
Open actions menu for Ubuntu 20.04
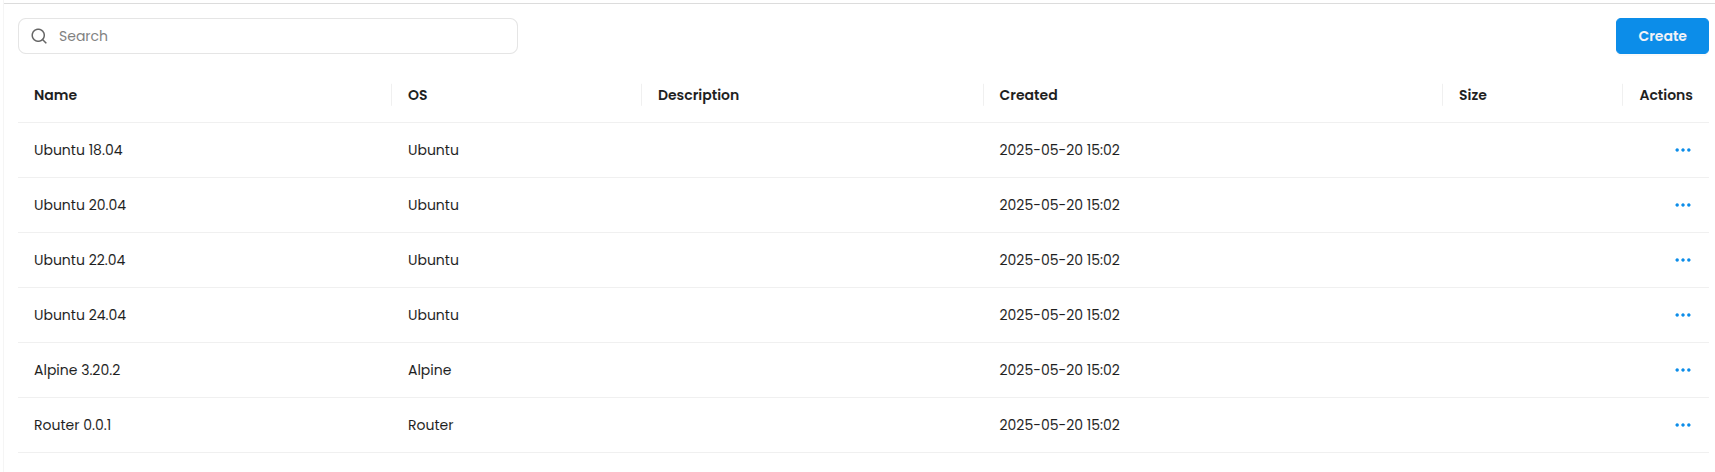coord(1682,205)
